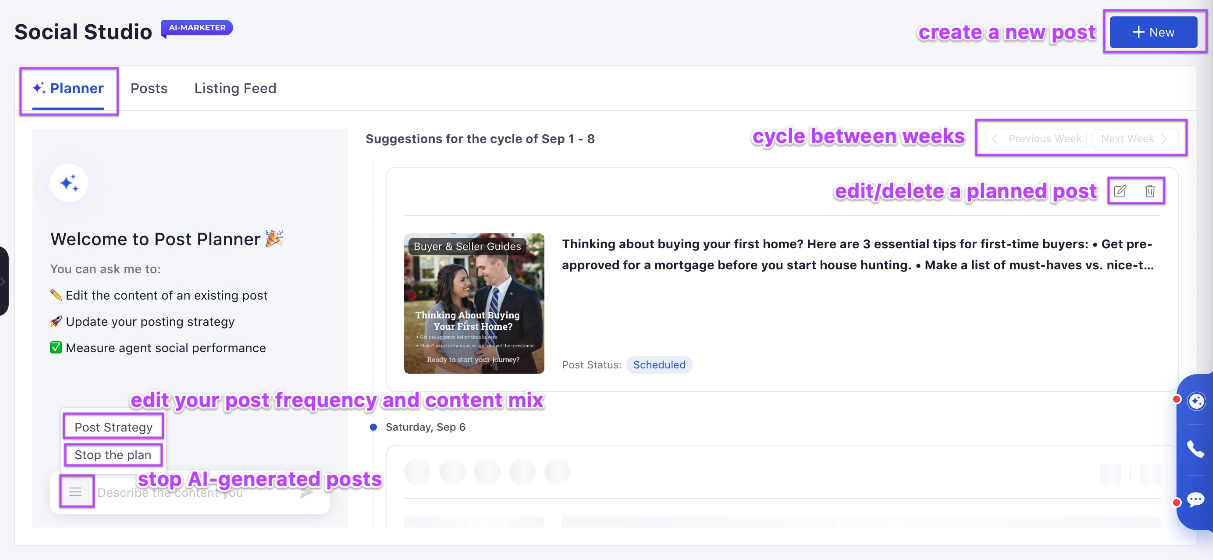Viewport: 1213px width, 560px height.
Task: Open the Listing Feed tab
Action: click(235, 88)
